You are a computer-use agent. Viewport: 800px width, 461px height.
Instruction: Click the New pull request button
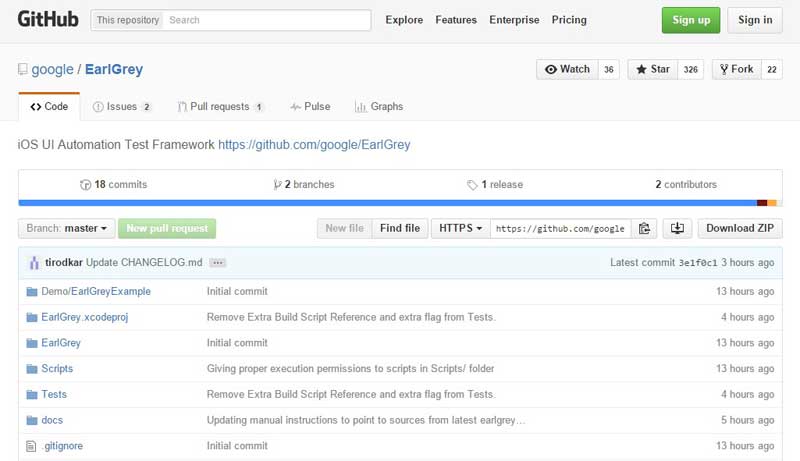[167, 228]
